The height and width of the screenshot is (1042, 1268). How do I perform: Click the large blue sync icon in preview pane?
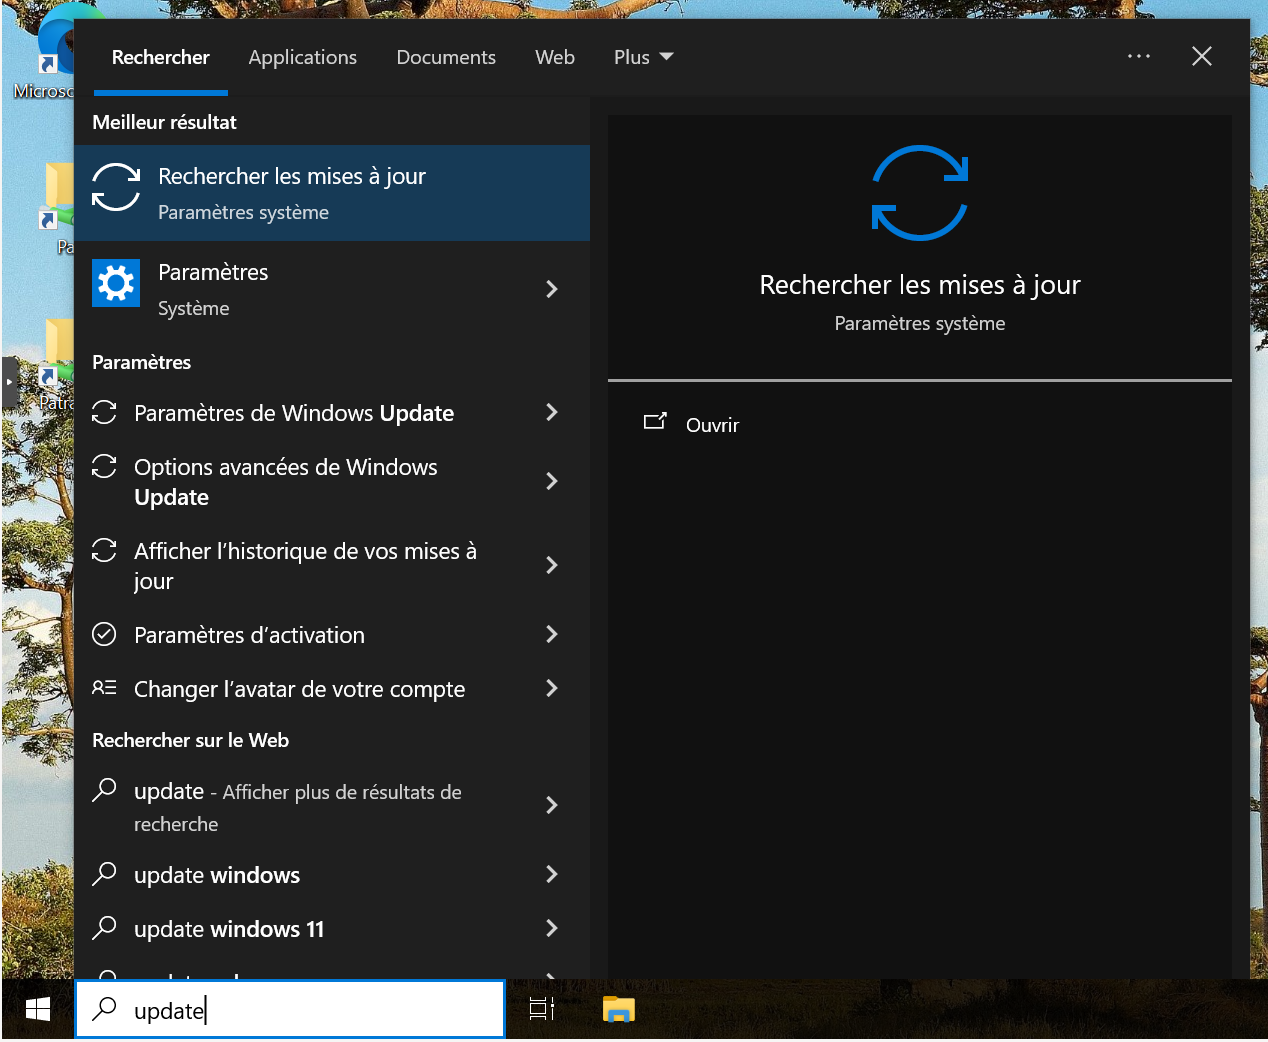pyautogui.click(x=920, y=193)
